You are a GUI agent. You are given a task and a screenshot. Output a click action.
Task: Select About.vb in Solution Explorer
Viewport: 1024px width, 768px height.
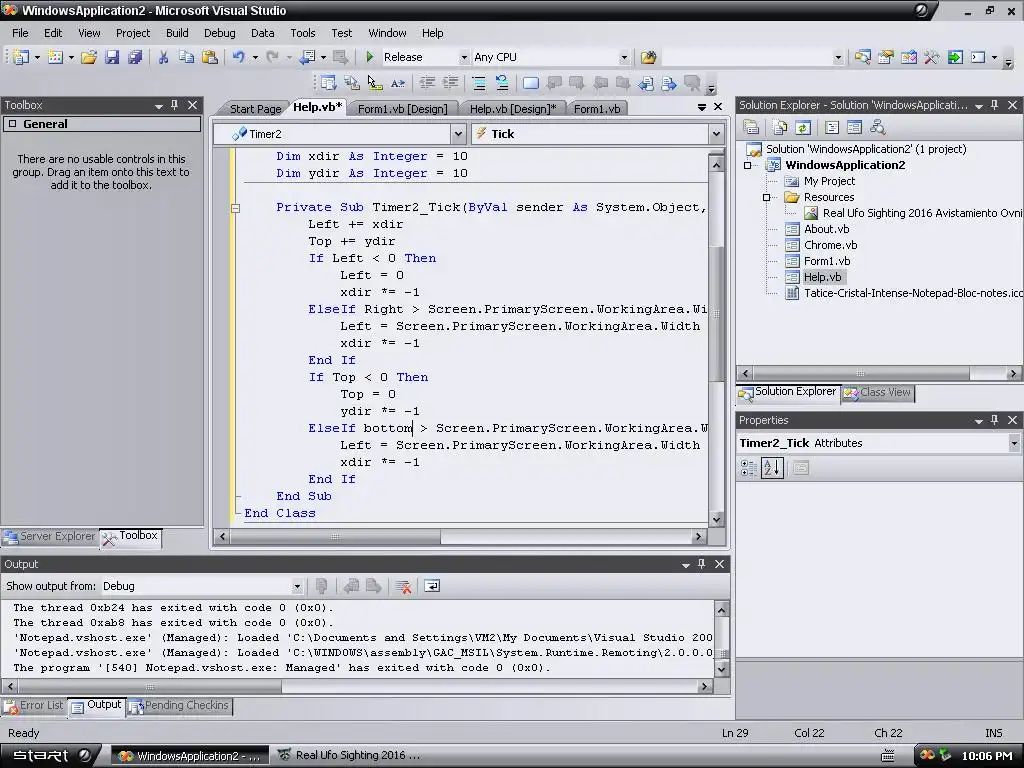point(826,229)
